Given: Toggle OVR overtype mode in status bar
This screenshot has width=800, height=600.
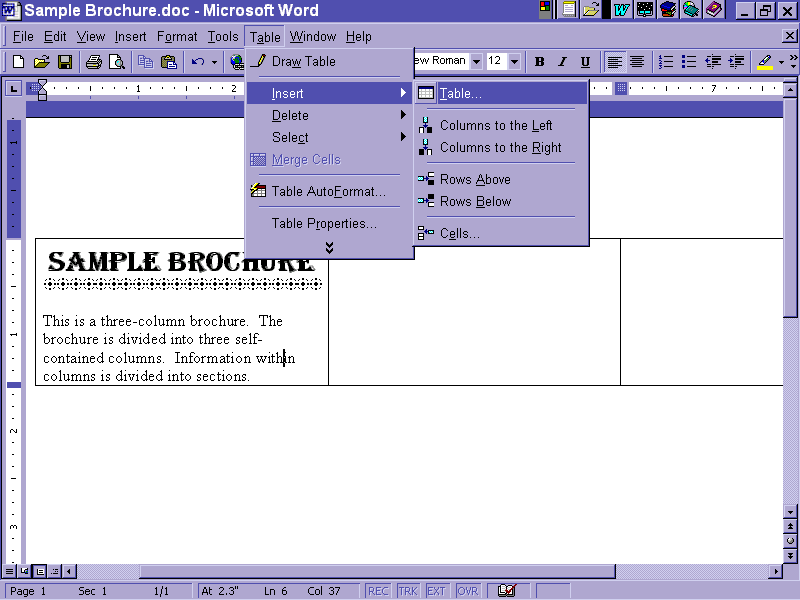Looking at the screenshot, I should click(x=468, y=591).
